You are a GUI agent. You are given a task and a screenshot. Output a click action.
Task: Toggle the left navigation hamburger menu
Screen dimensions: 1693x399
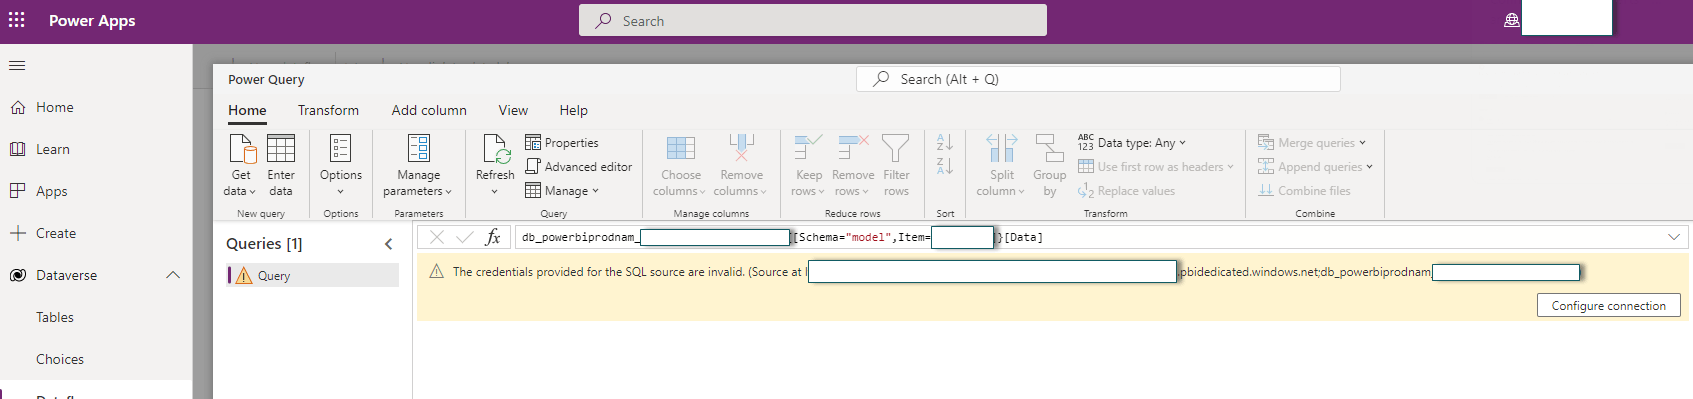pyautogui.click(x=17, y=66)
